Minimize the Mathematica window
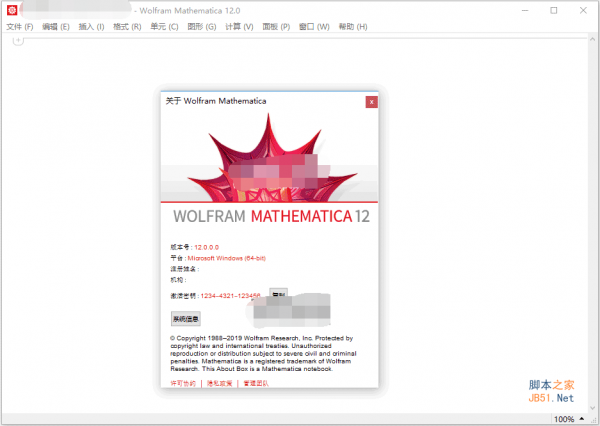 coord(525,10)
